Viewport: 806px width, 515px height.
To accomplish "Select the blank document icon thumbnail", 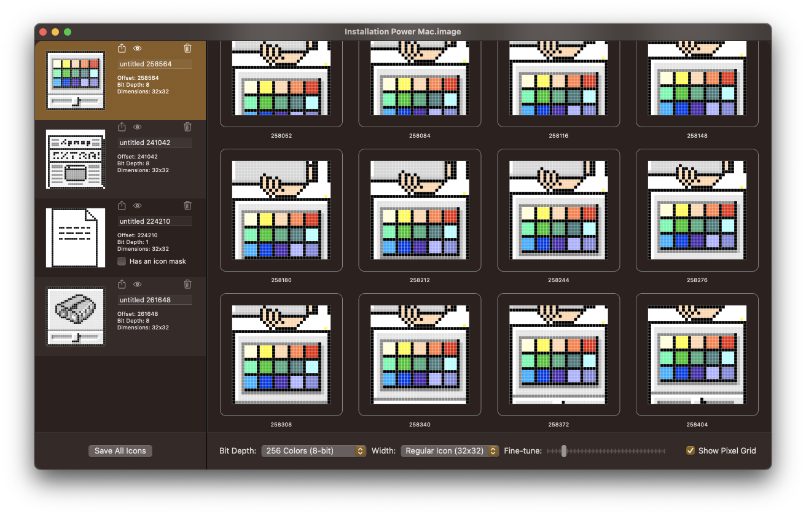I will pos(76,238).
